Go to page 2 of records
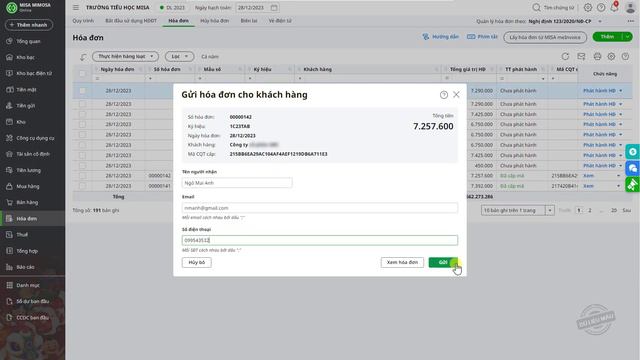Viewport: 640px width, 360px height. tap(589, 210)
